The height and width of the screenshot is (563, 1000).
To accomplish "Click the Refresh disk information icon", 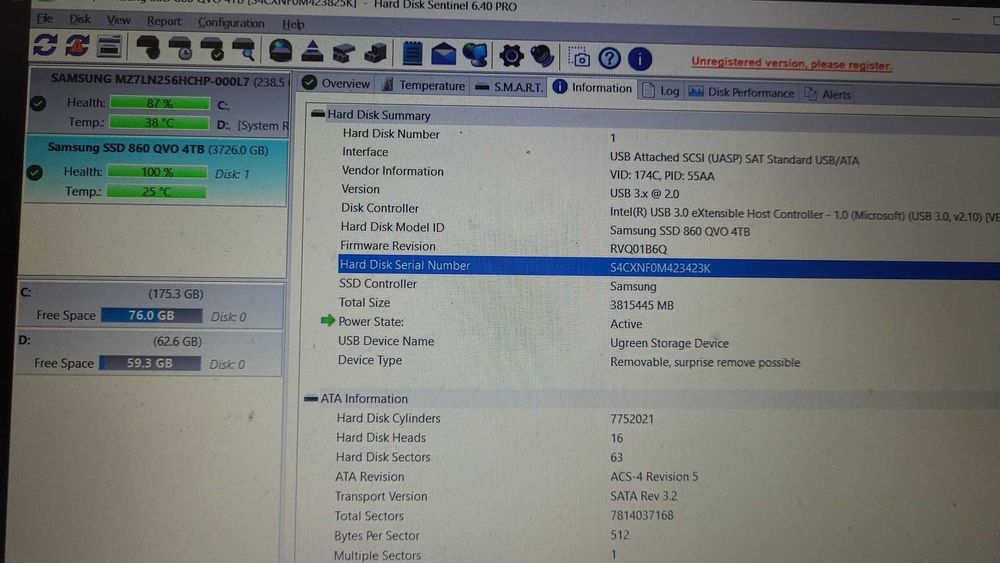I will [x=45, y=45].
